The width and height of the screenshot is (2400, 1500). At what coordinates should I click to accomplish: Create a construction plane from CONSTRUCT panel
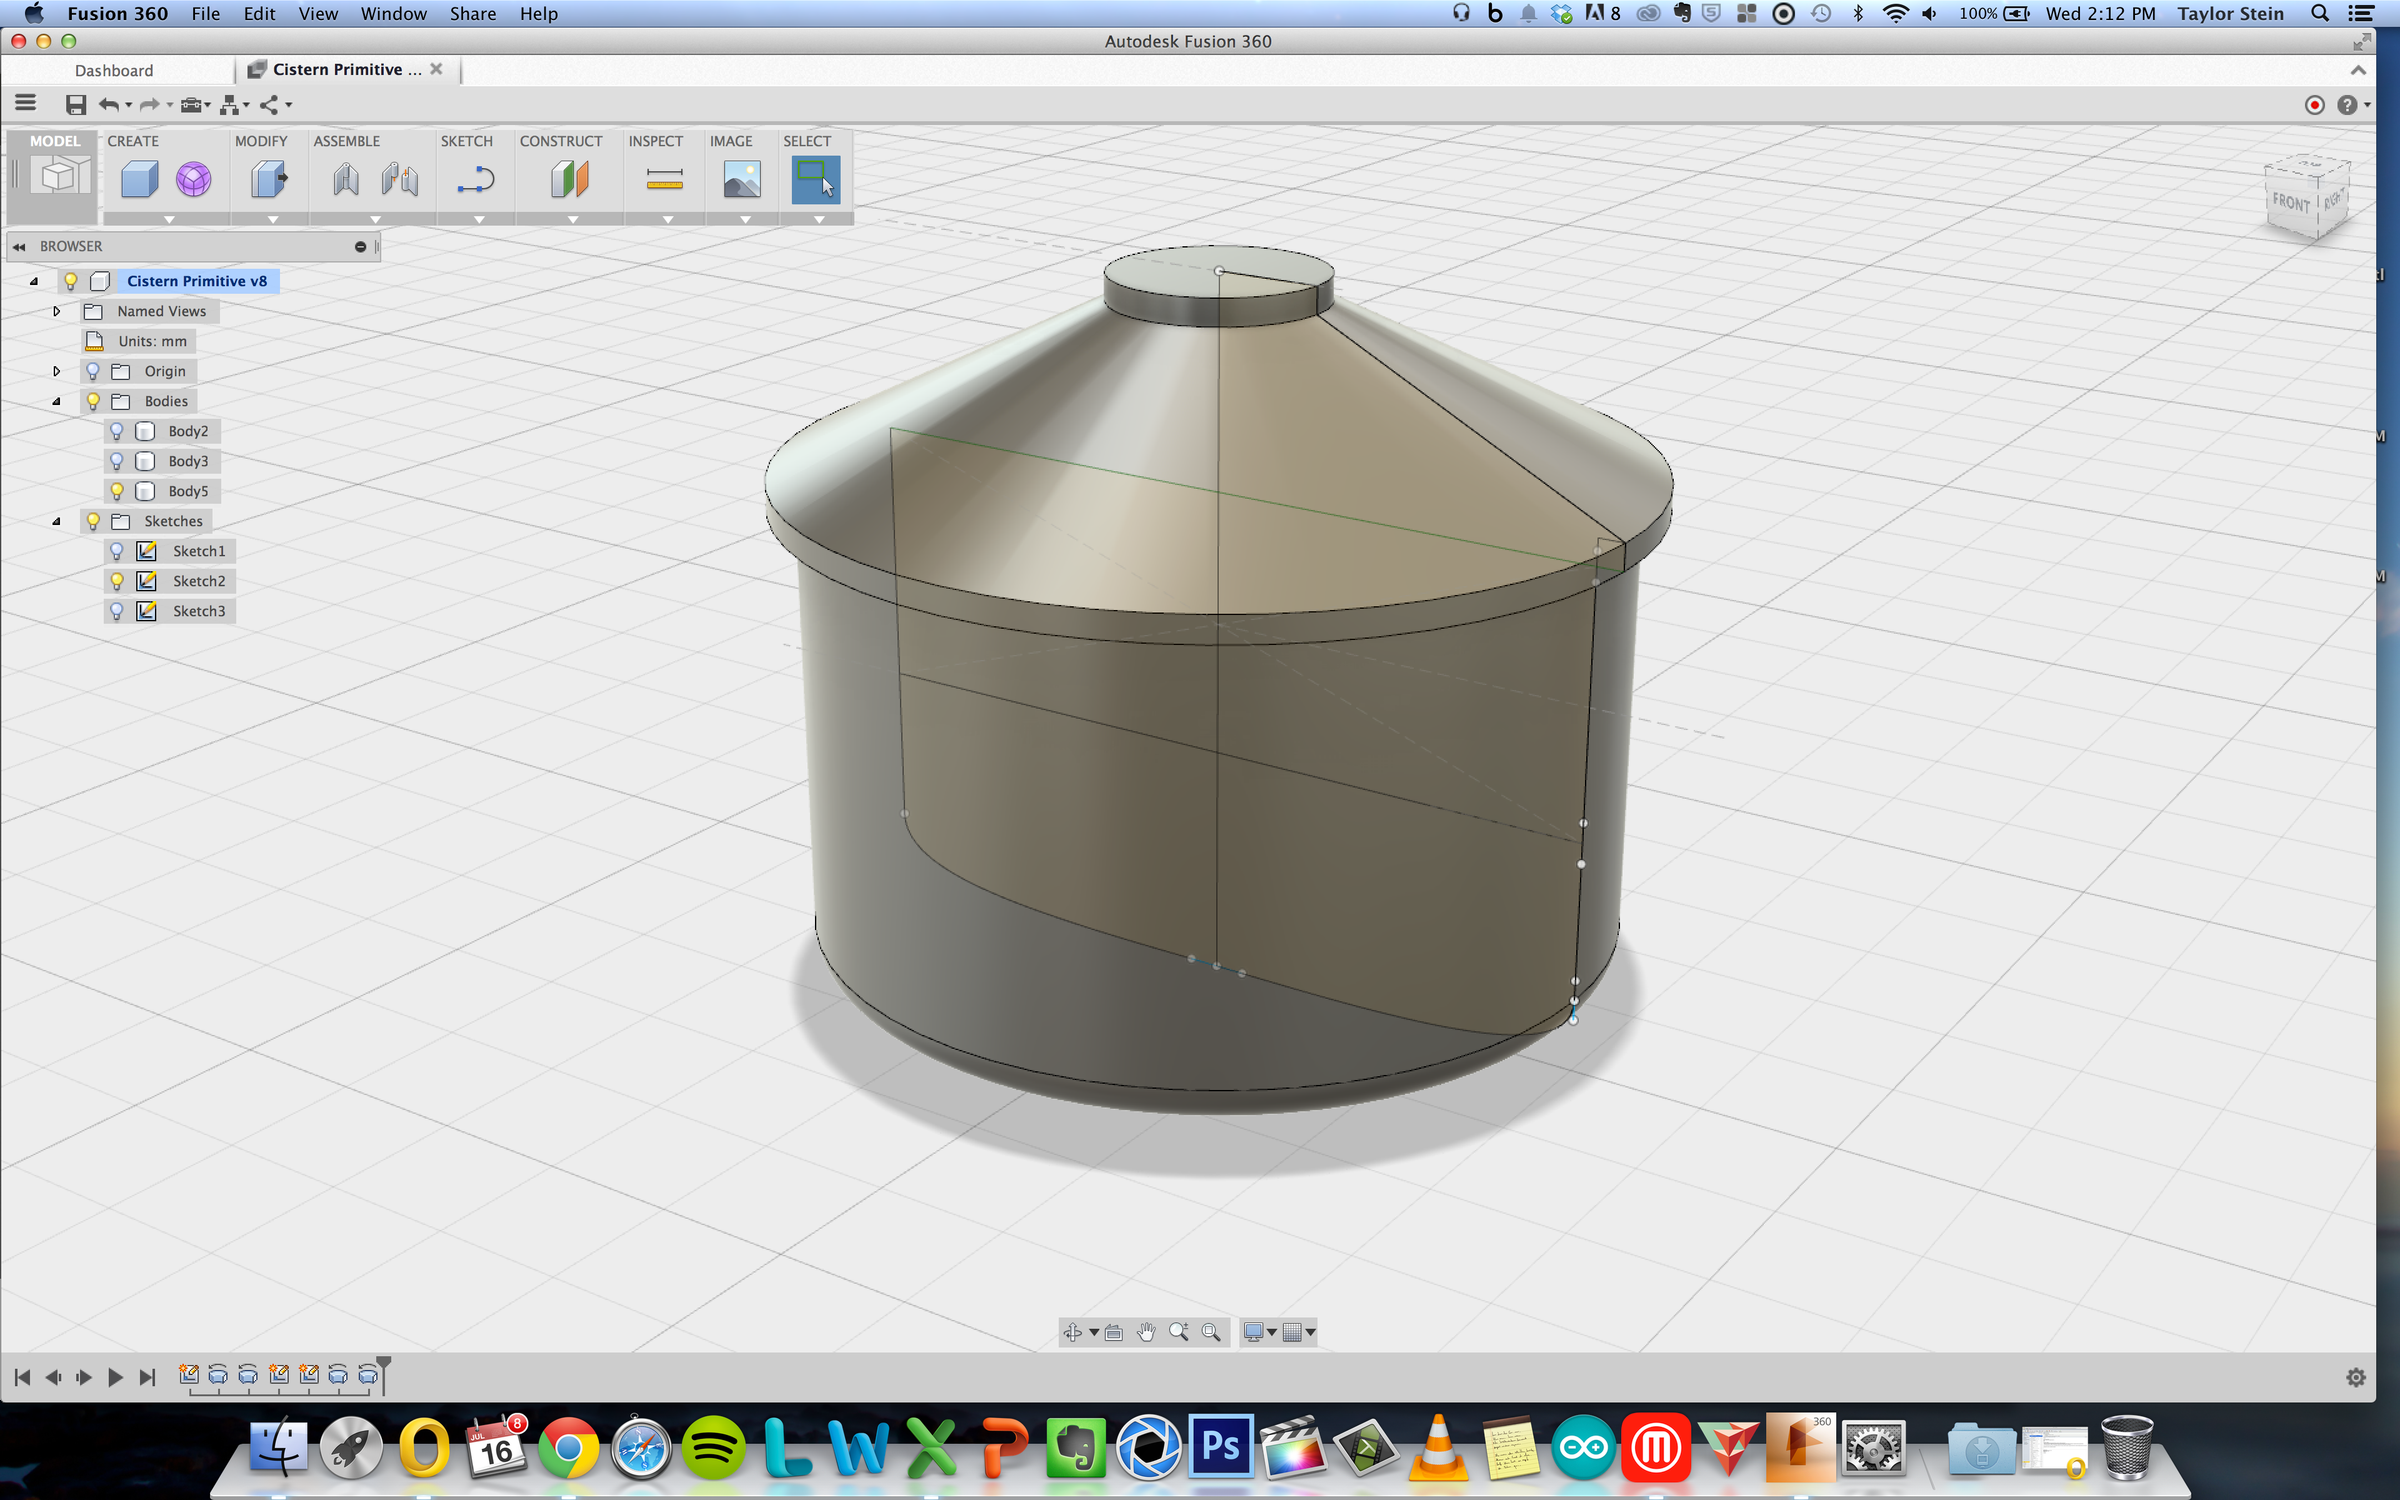(x=566, y=178)
